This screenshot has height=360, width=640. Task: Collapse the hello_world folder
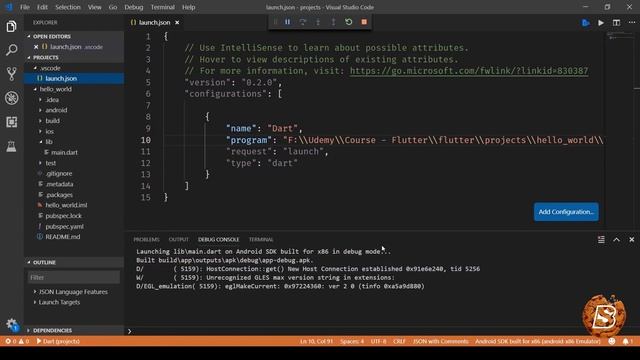click(x=35, y=89)
